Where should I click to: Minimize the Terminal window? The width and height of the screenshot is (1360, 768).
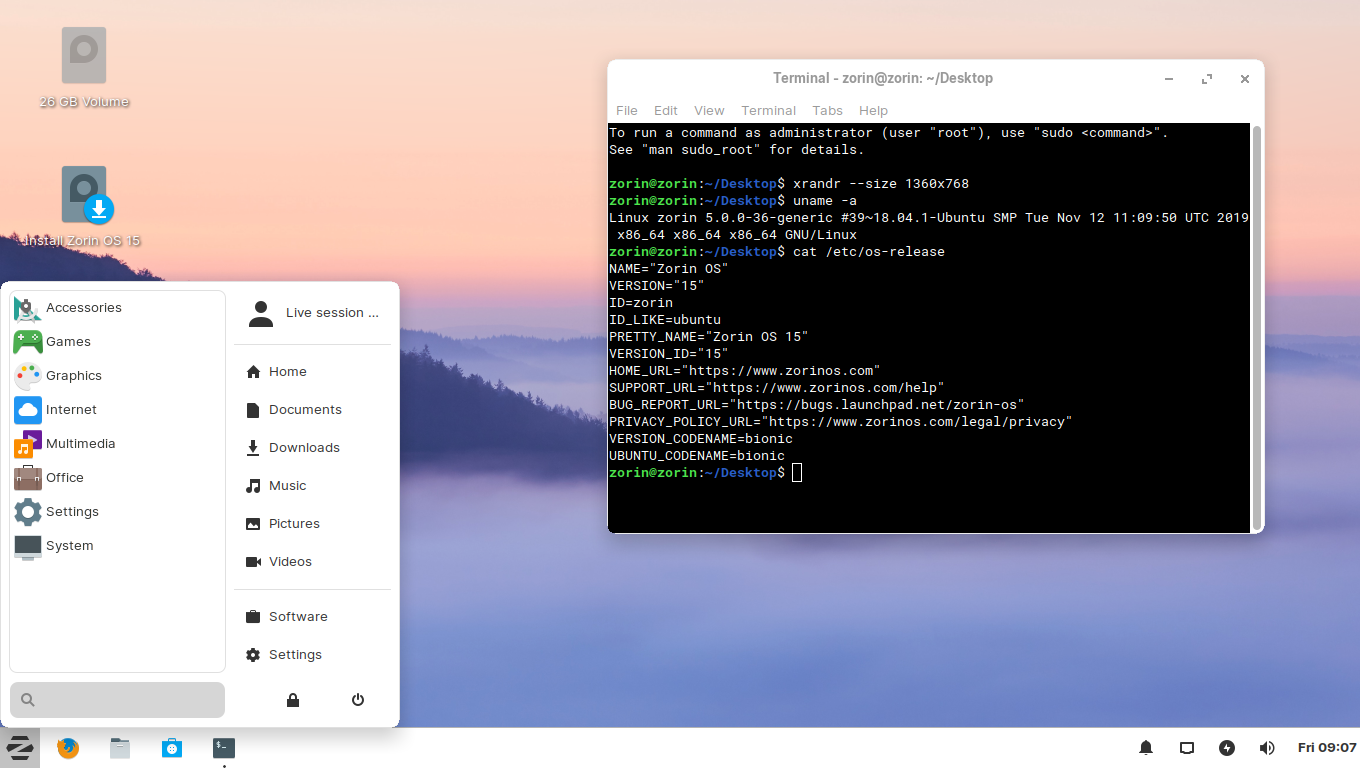(x=1169, y=79)
